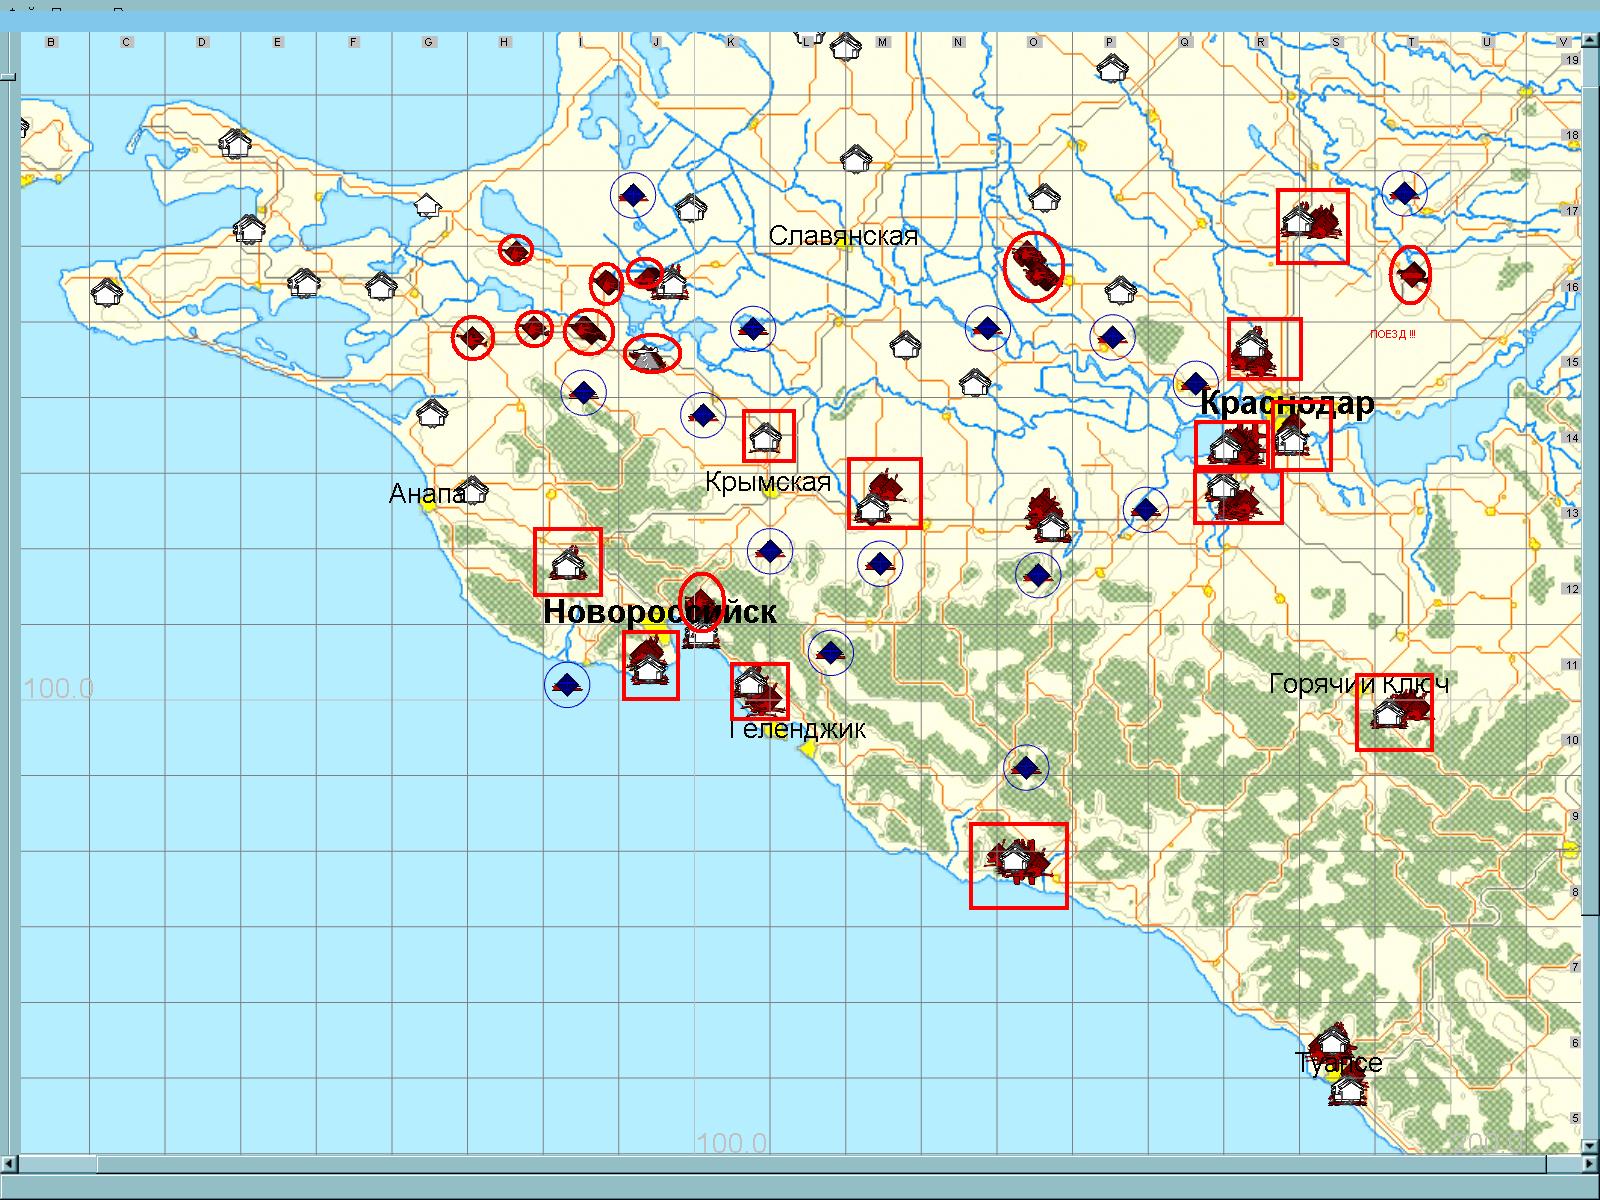
Task: Select grid column header B
Action: (51, 42)
